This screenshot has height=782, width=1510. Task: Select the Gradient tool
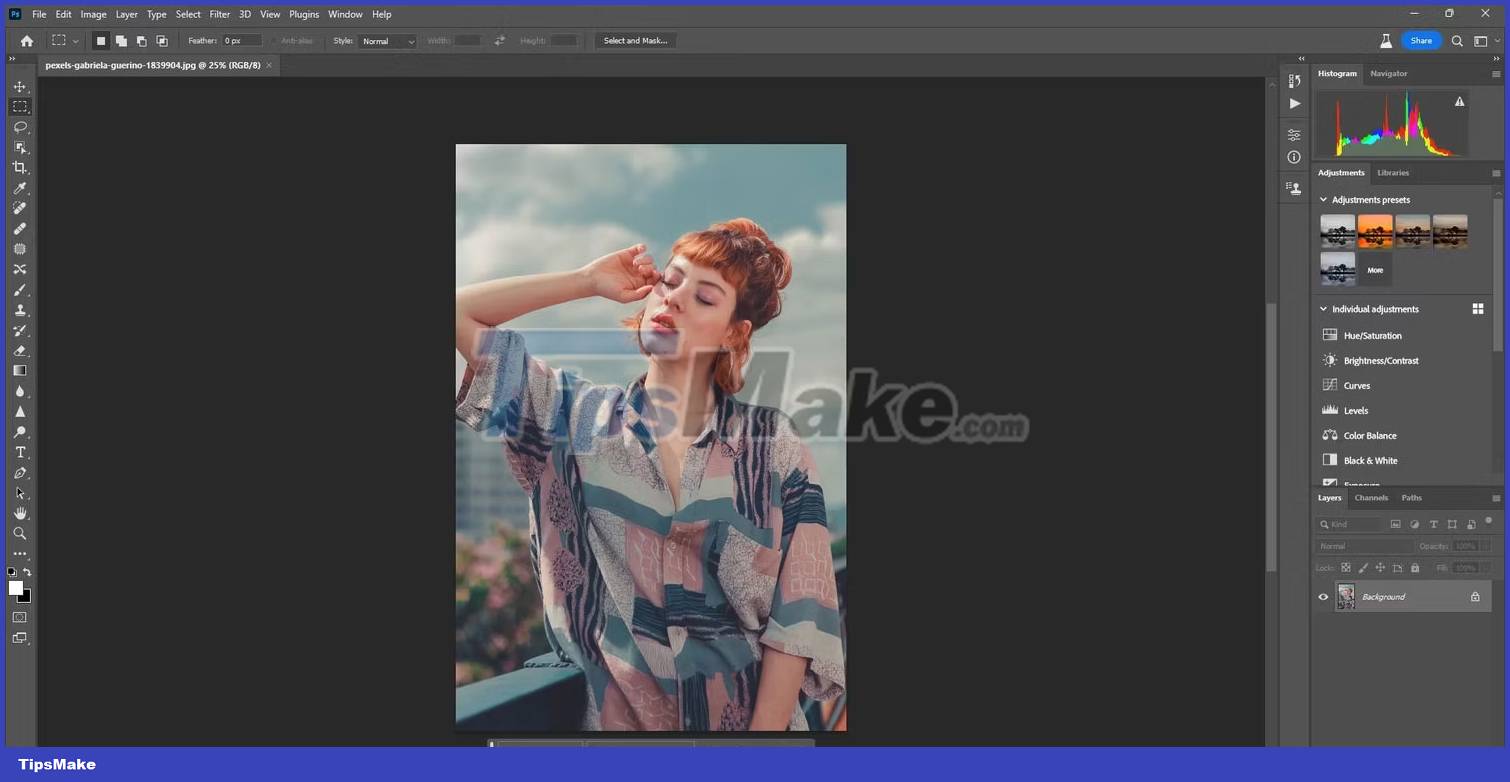click(x=20, y=370)
